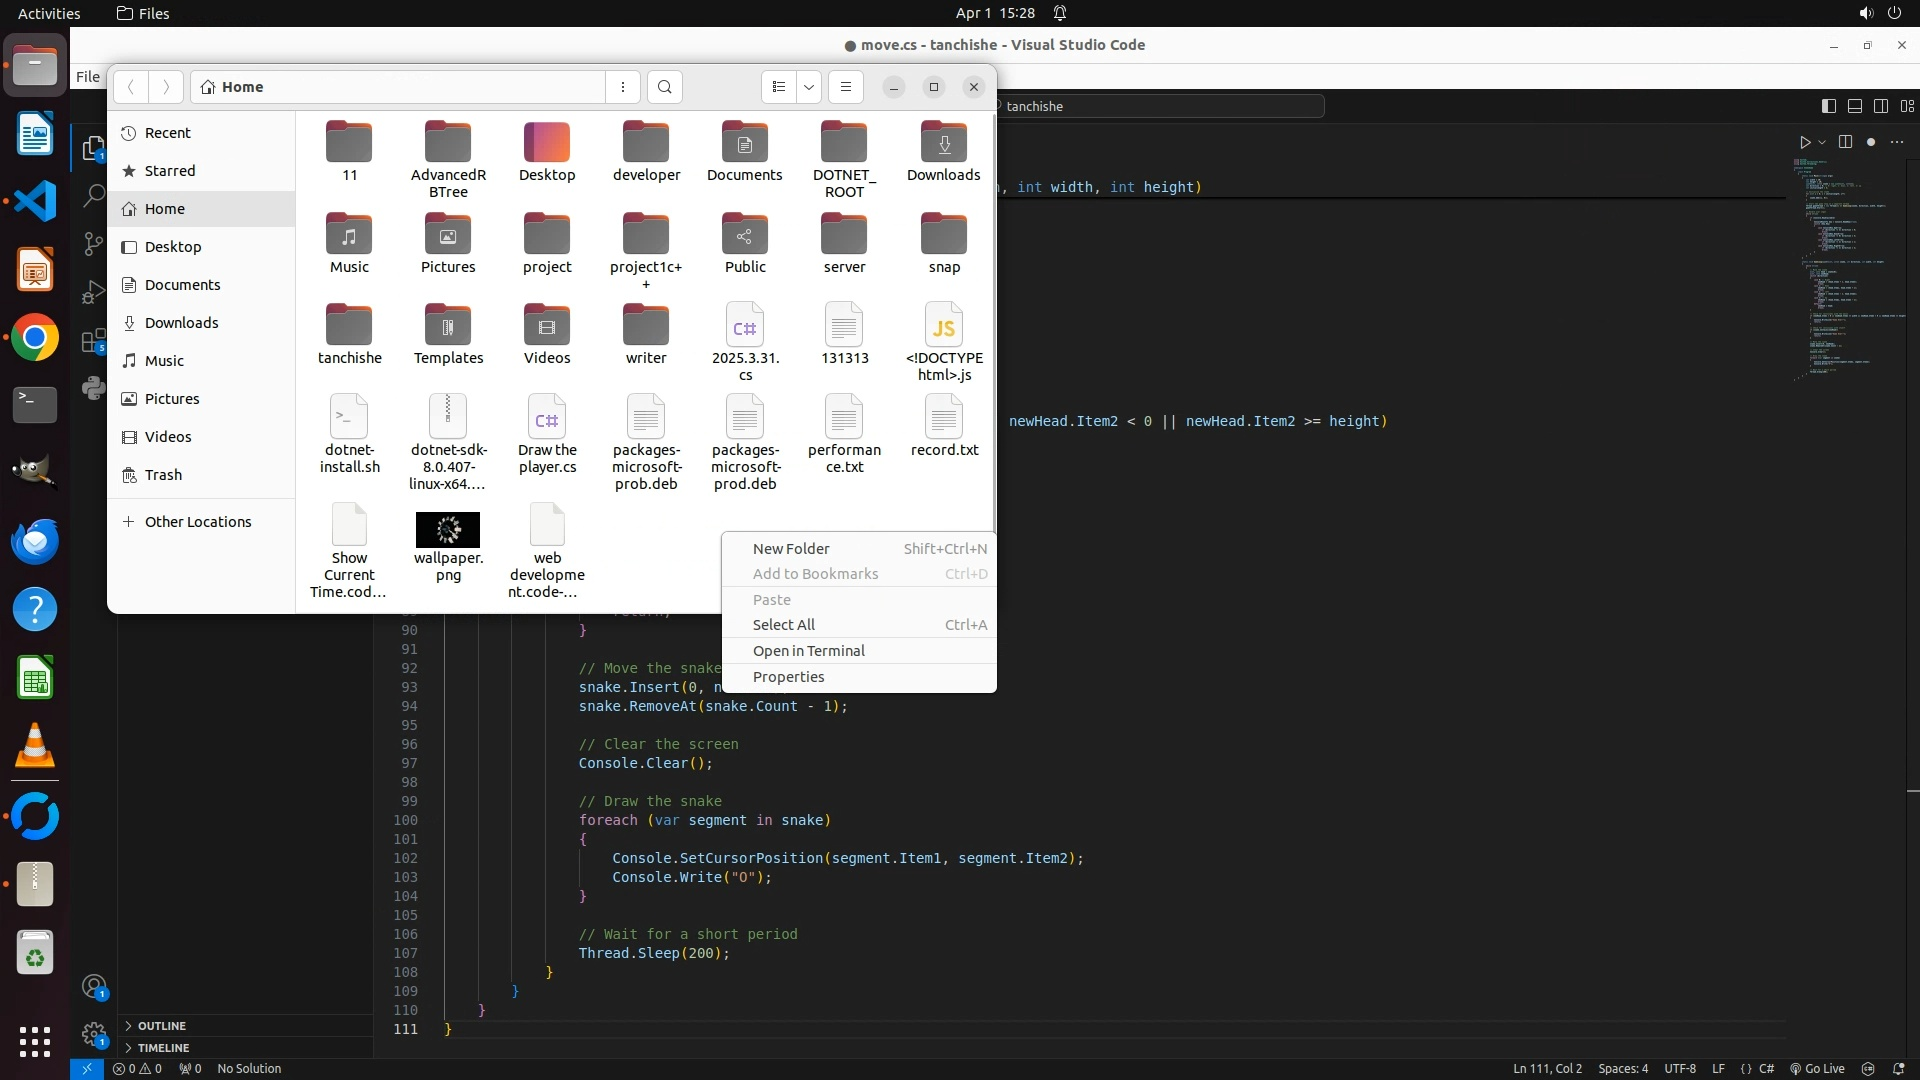Toggle bottom panel layout
Screen dimensions: 1920x1080
coord(1855,106)
